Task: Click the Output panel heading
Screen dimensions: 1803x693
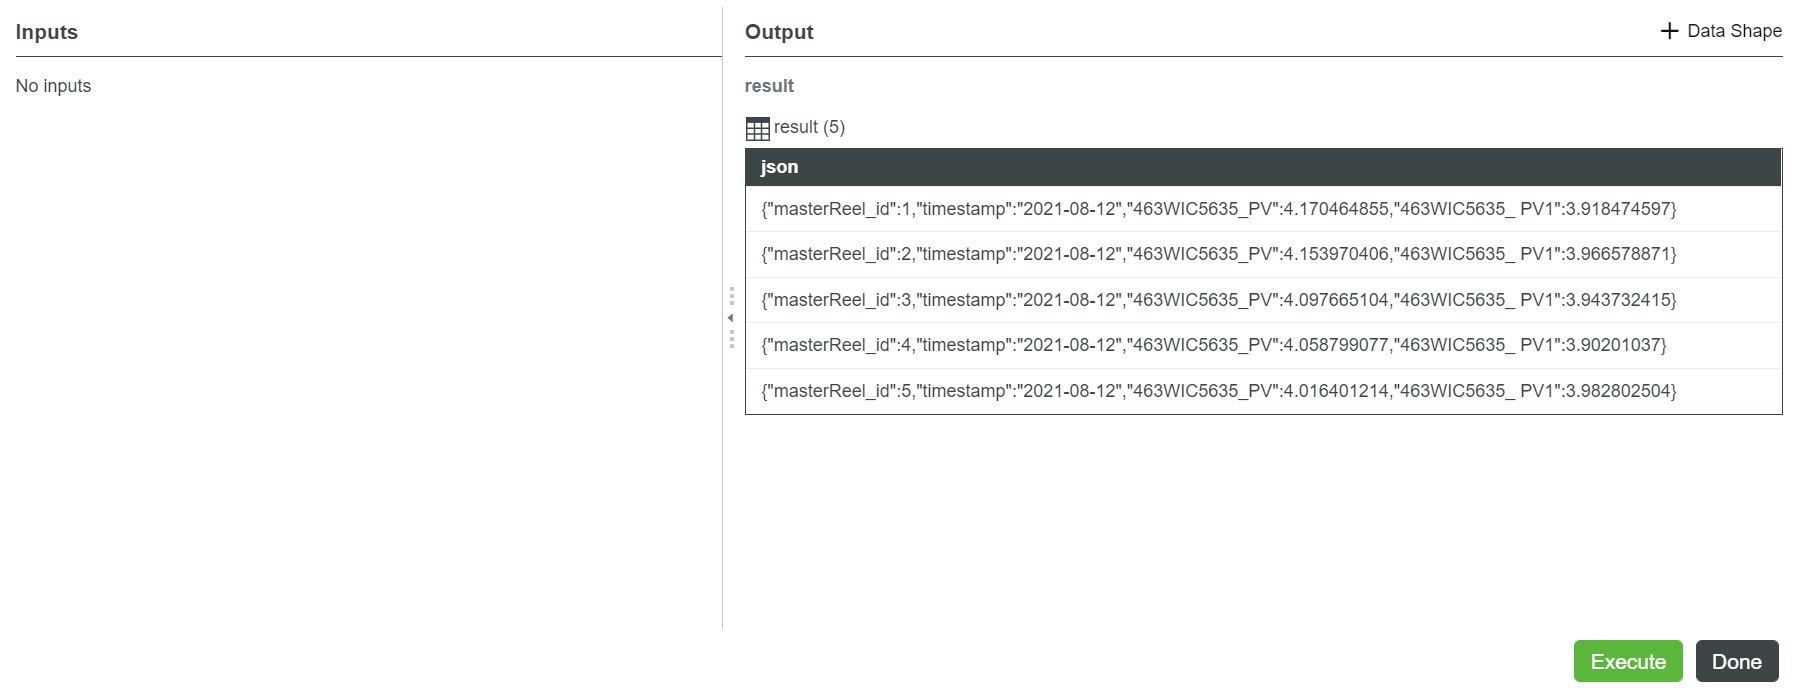Action: coord(779,32)
